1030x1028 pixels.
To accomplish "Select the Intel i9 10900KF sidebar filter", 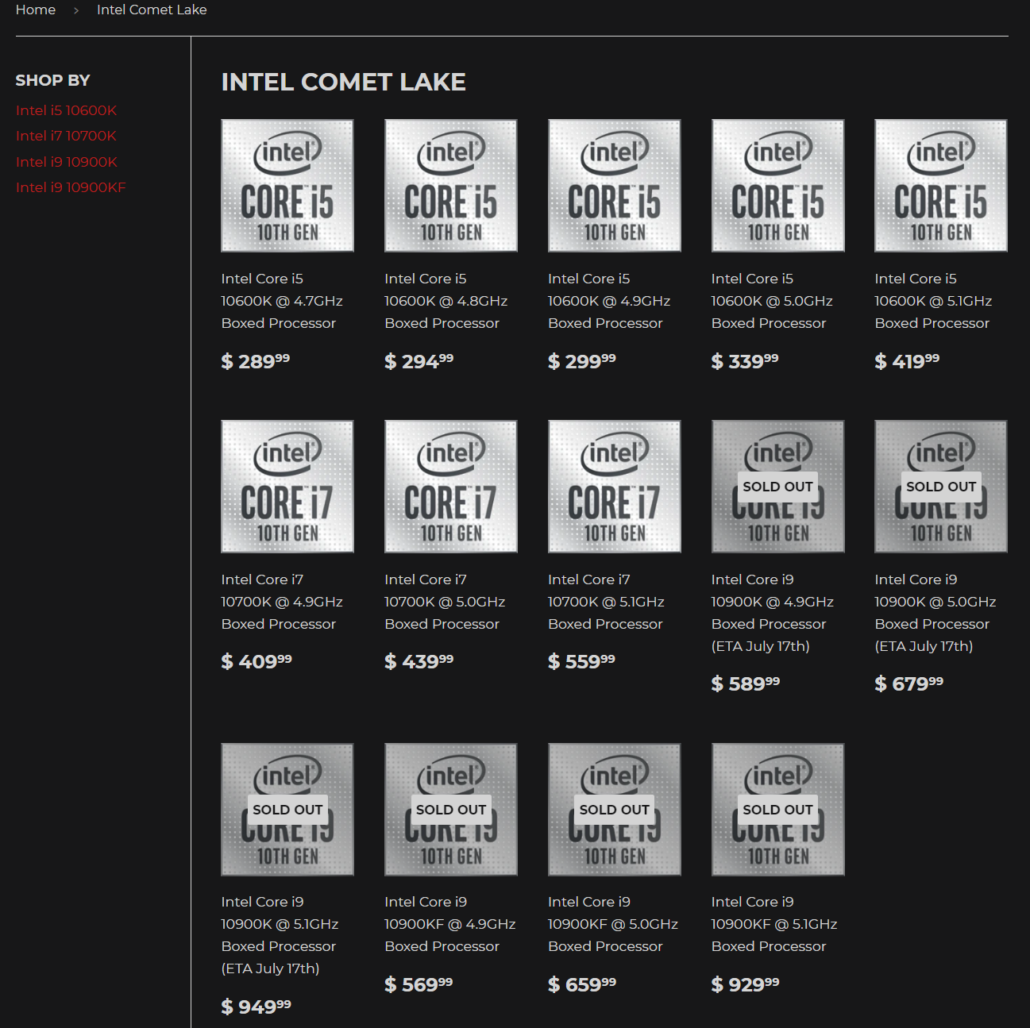I will click(x=70, y=187).
